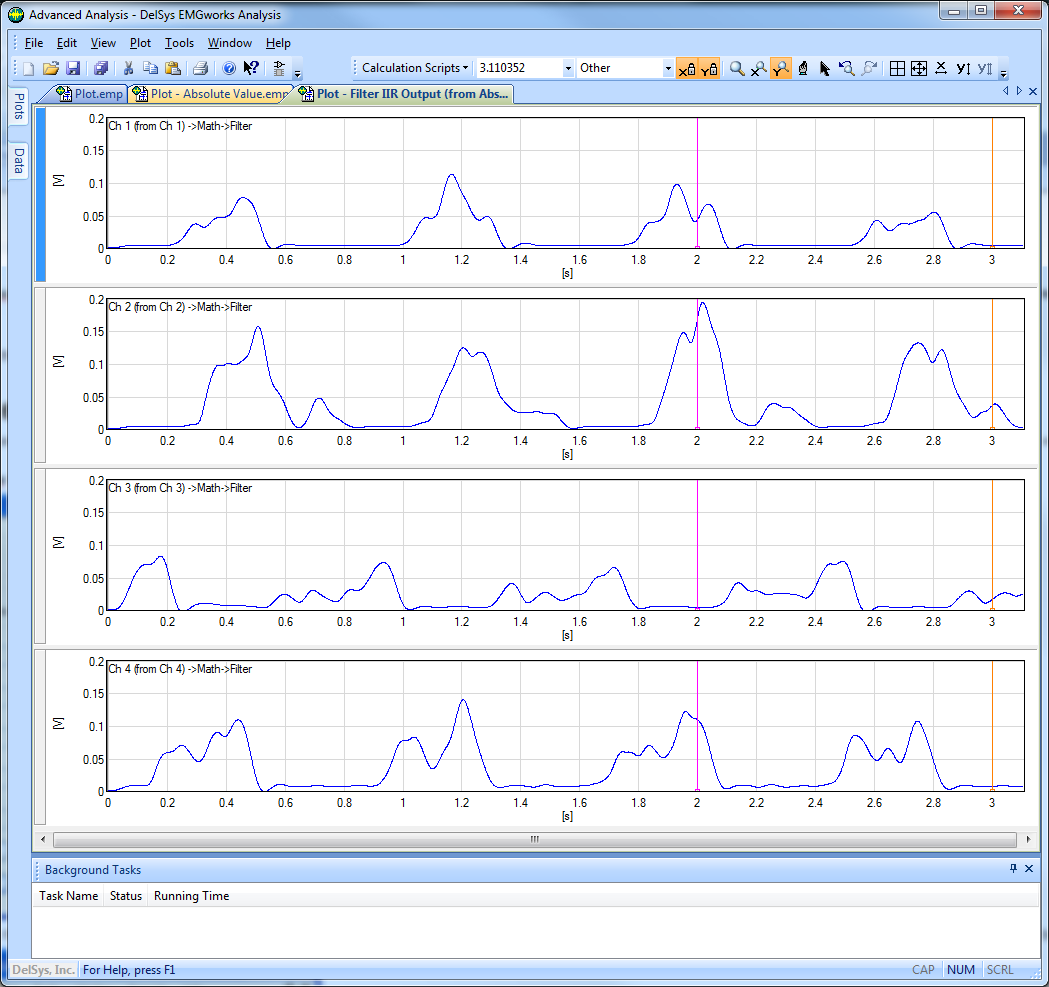Expand the 3.110352 value combo box
Image resolution: width=1049 pixels, height=987 pixels.
[568, 68]
